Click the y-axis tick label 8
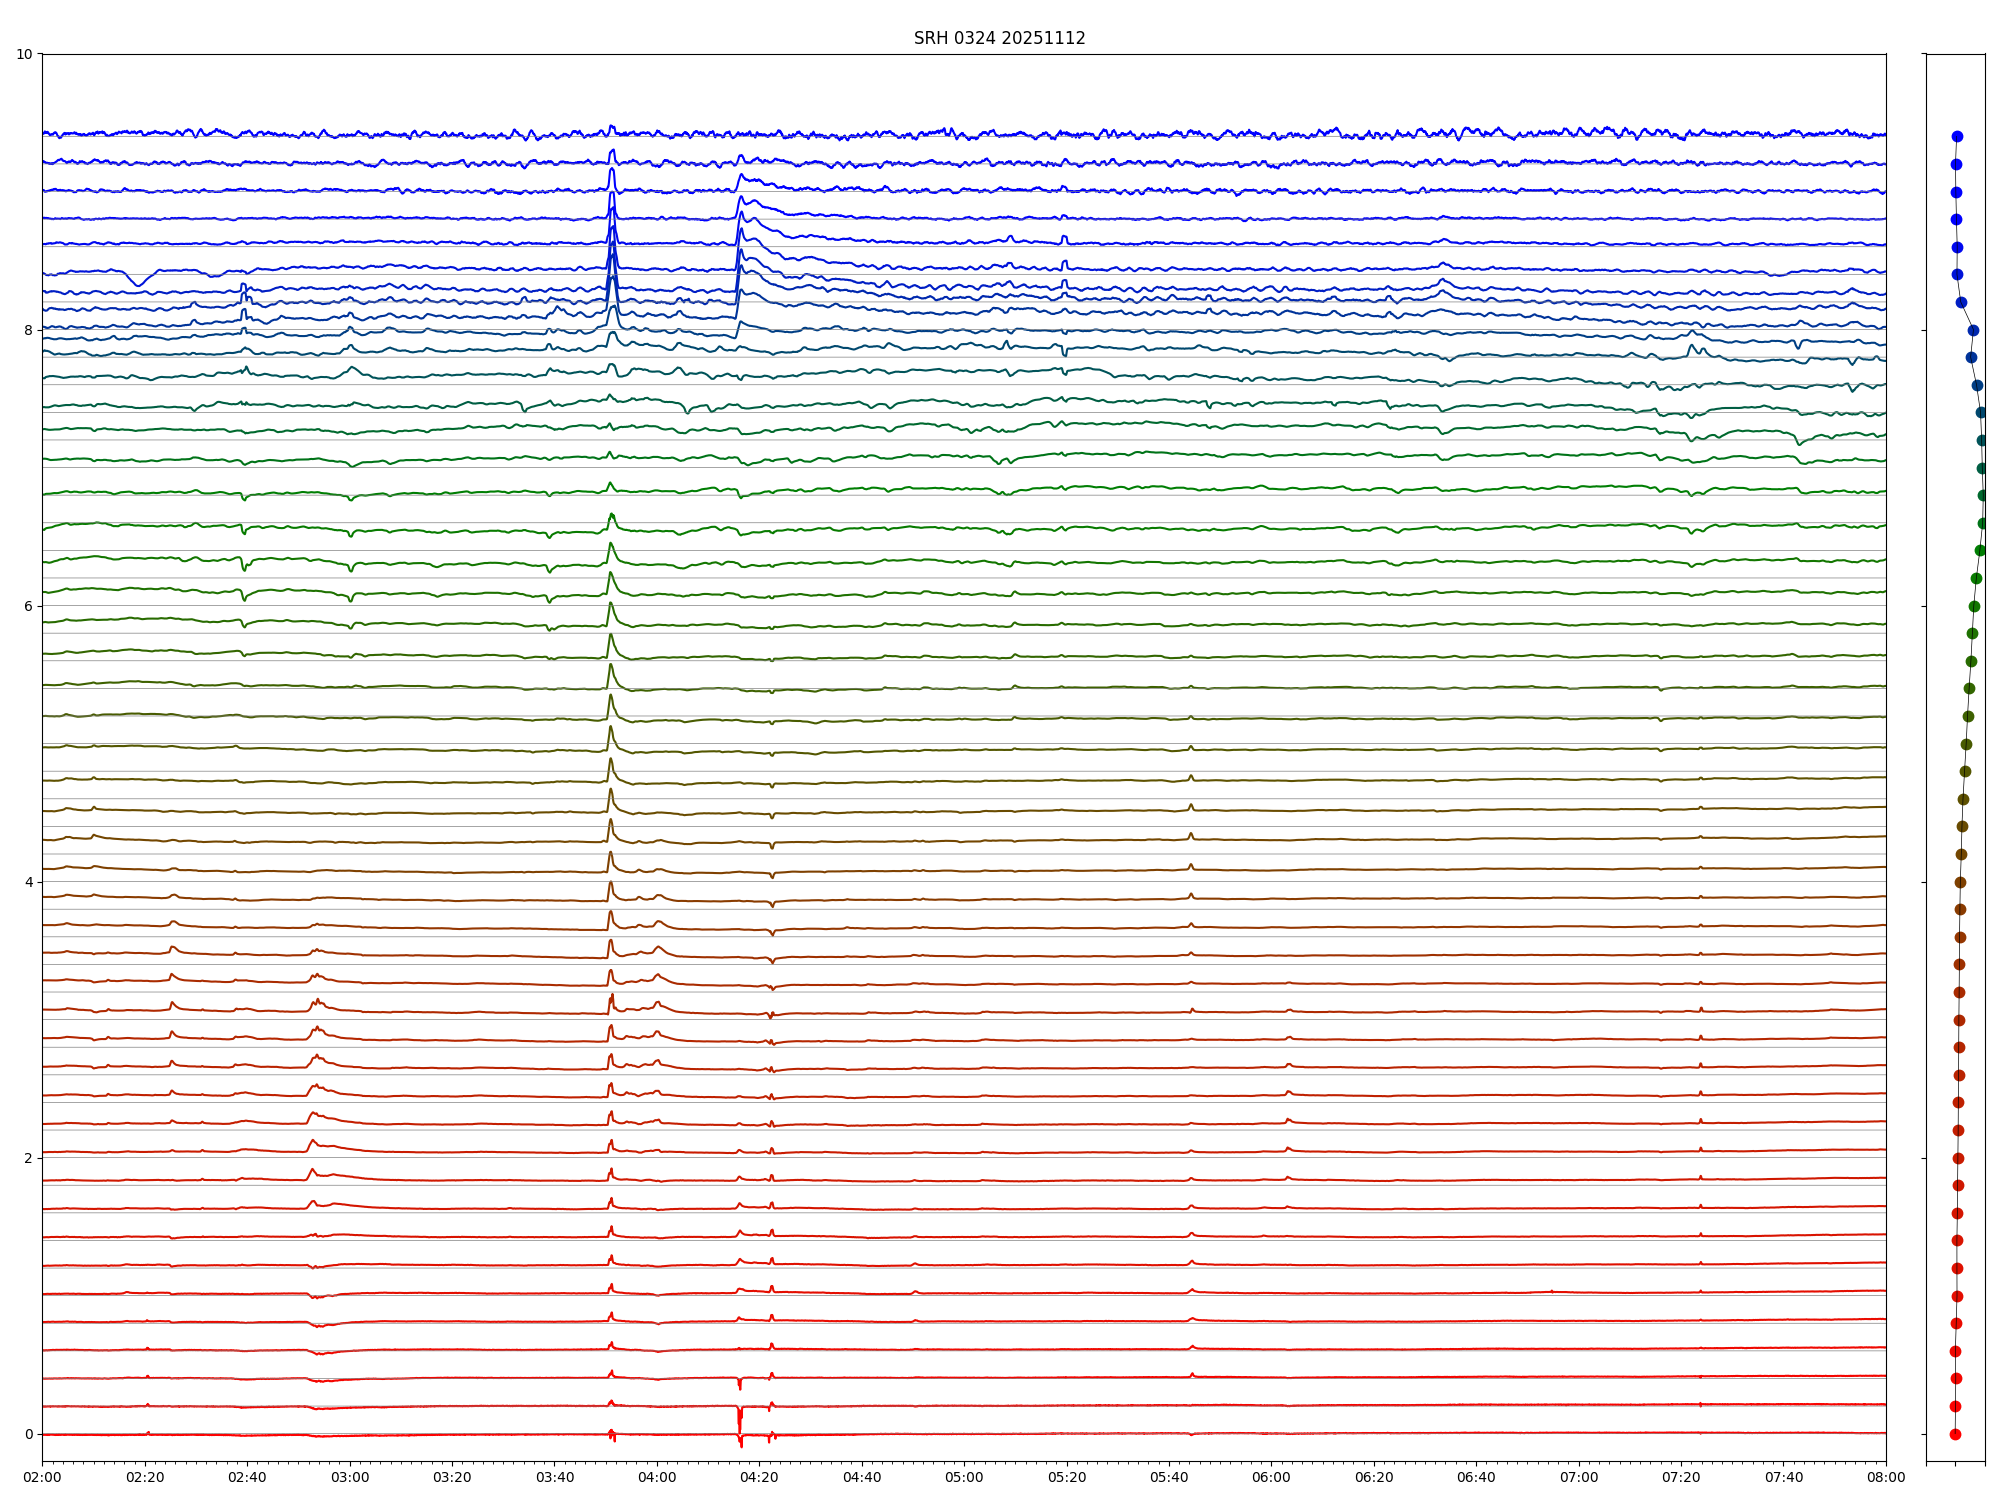The height and width of the screenshot is (1500, 2000). pyautogui.click(x=28, y=330)
